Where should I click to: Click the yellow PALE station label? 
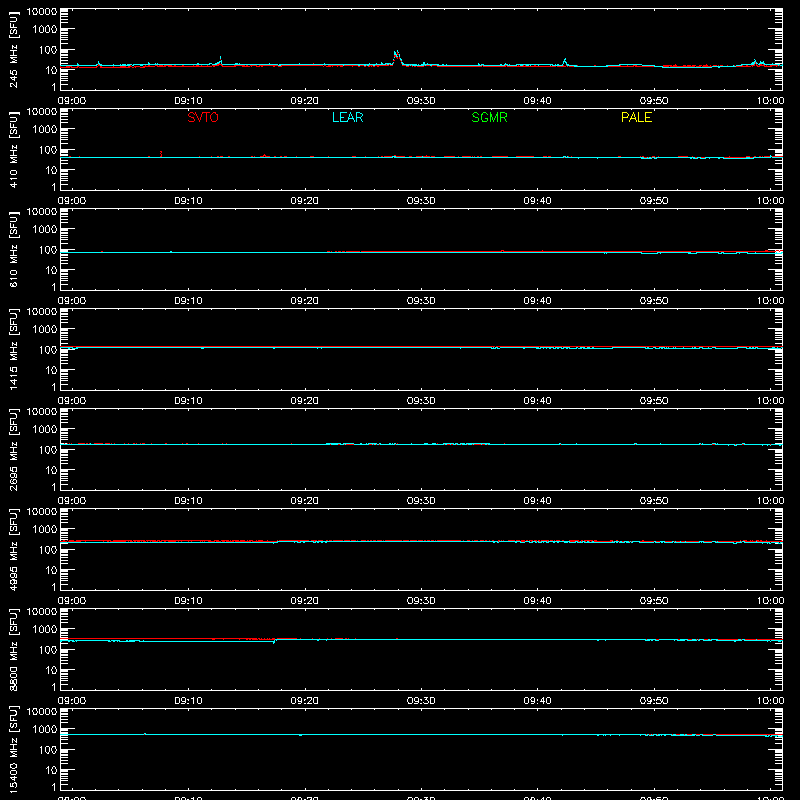point(636,117)
